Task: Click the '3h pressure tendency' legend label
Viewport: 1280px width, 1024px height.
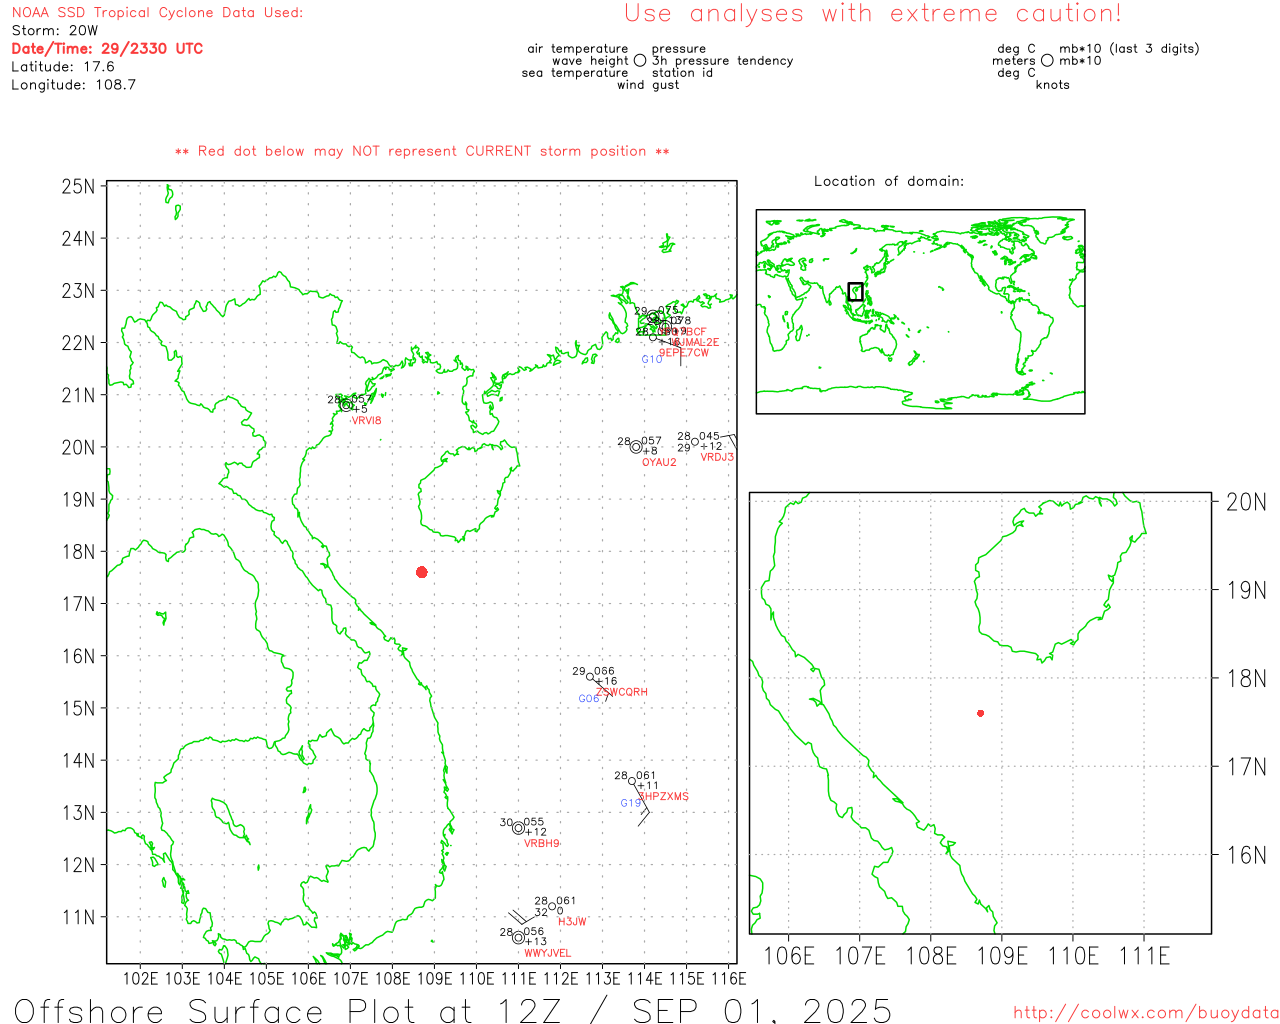Action: (722, 61)
